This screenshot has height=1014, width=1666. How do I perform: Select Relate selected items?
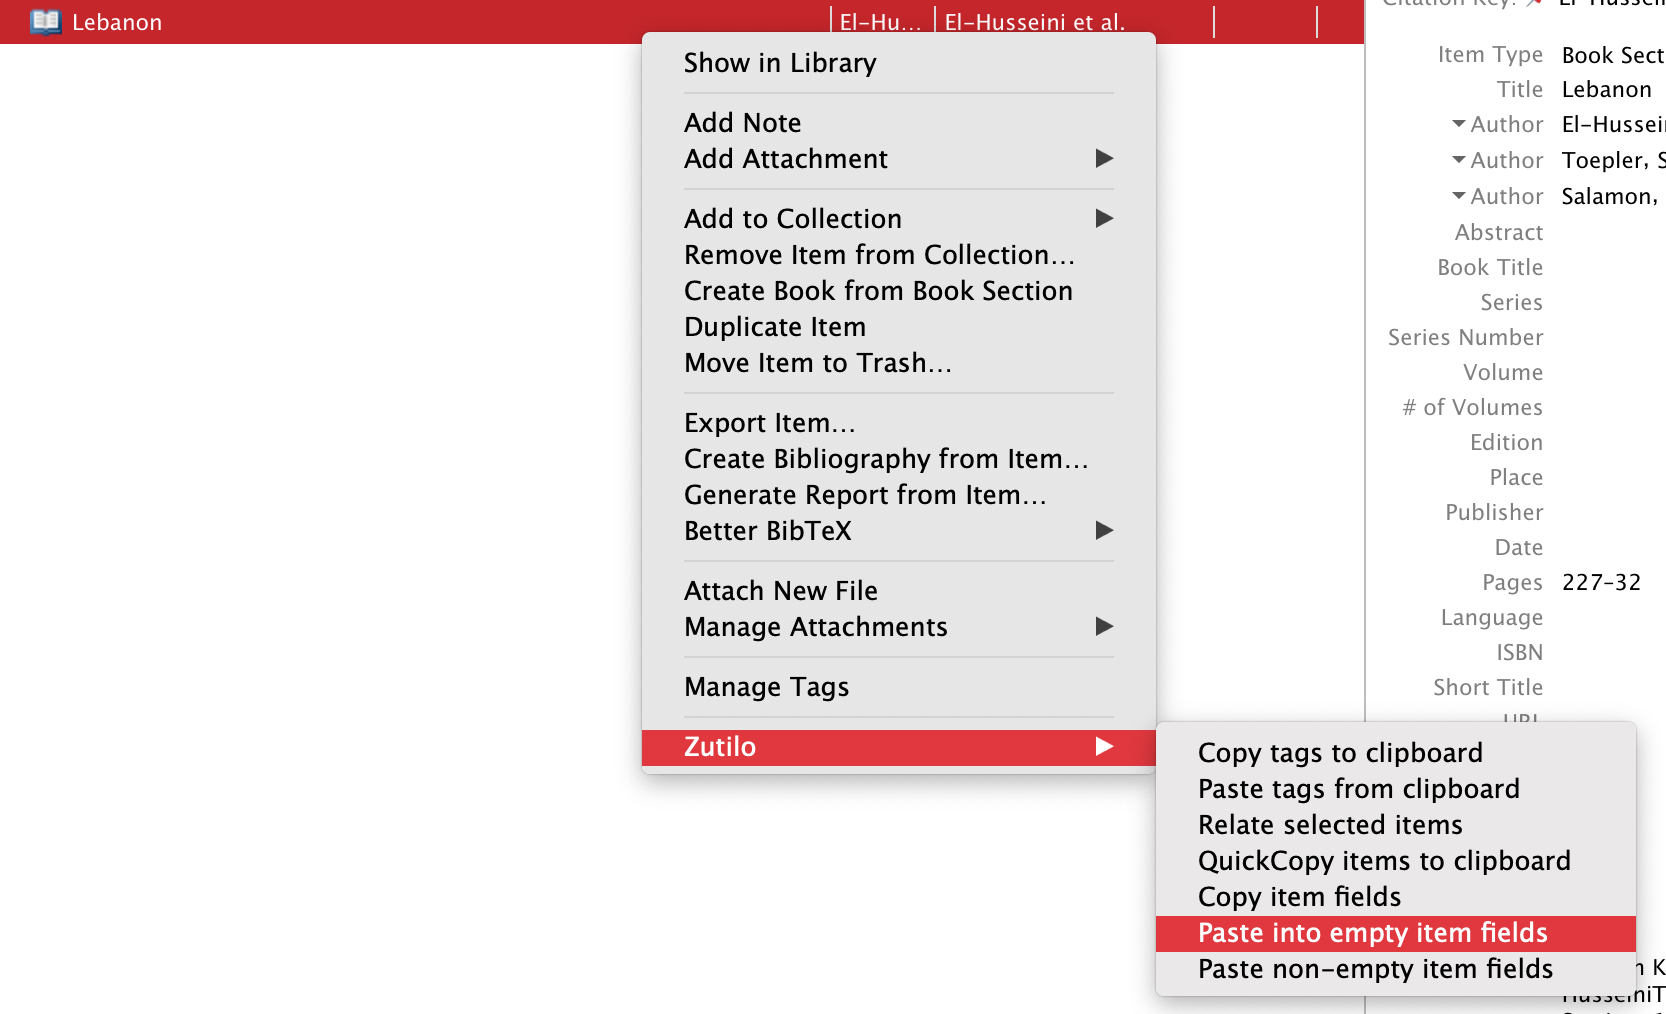(1330, 824)
